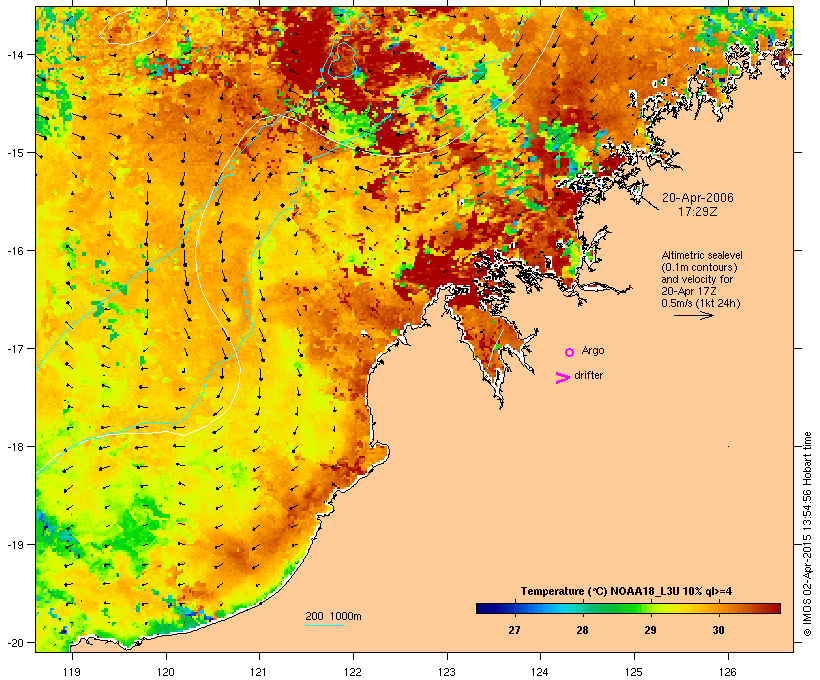Click the longitude axis label 121

tap(259, 672)
